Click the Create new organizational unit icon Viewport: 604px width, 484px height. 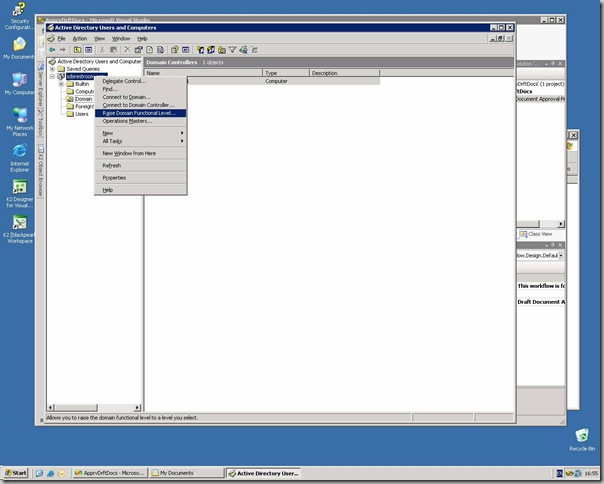point(221,50)
